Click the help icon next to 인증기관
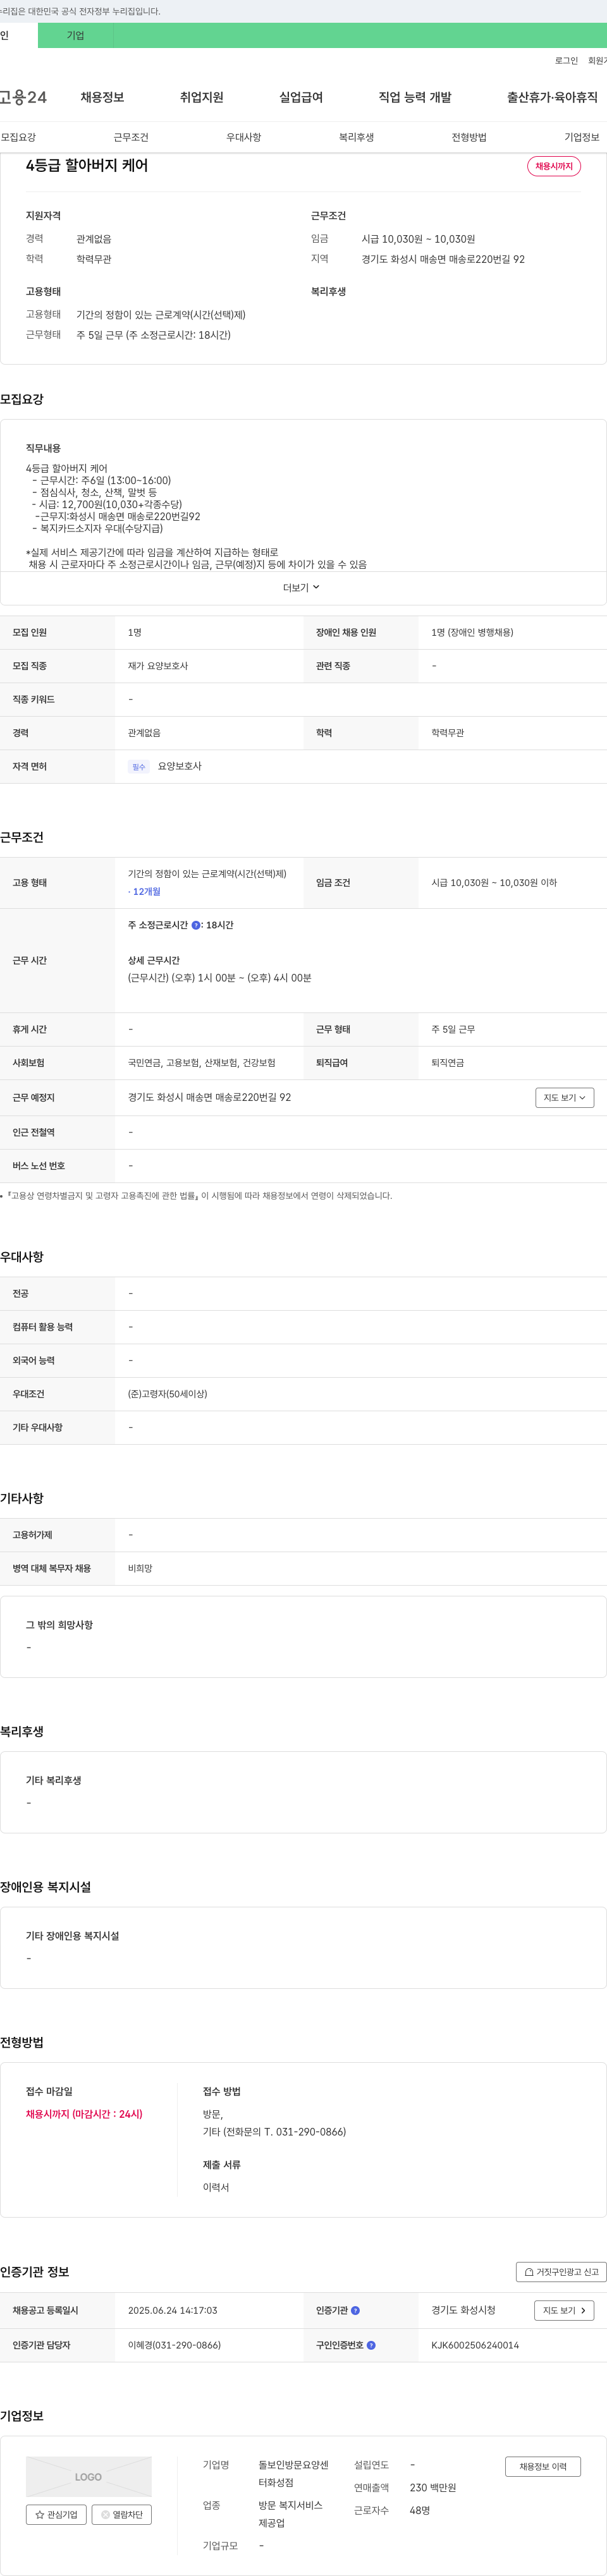607x2576 pixels. point(355,2310)
